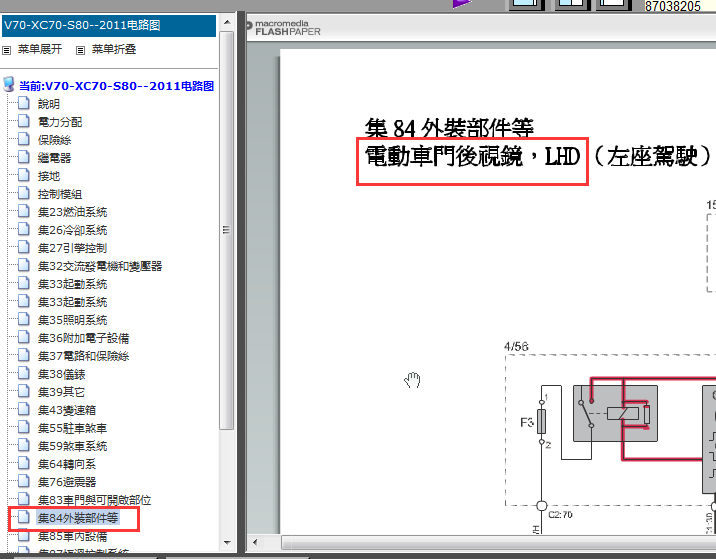This screenshot has height=559, width=716.
Task: Click the sidebar vertical scrollbar thumb
Action: coord(226,230)
